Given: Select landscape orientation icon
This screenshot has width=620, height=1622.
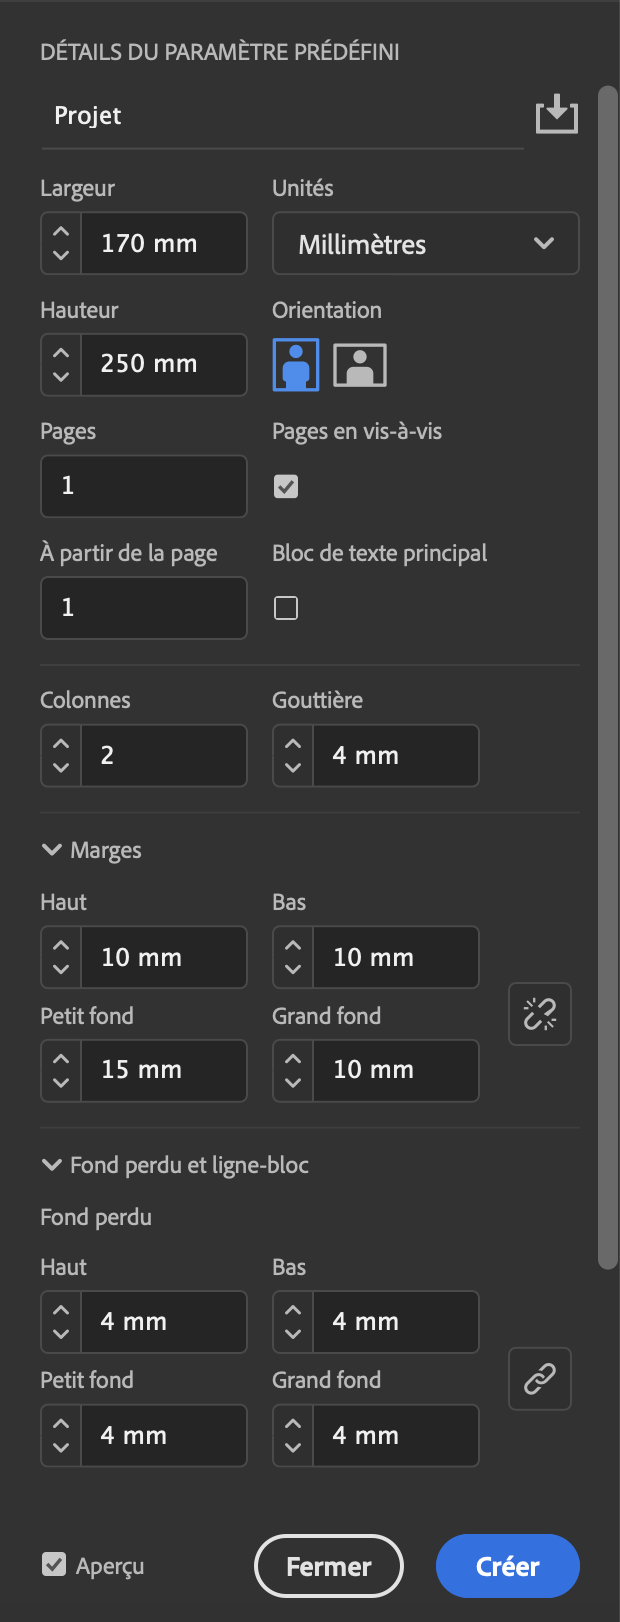Looking at the screenshot, I should tap(360, 364).
